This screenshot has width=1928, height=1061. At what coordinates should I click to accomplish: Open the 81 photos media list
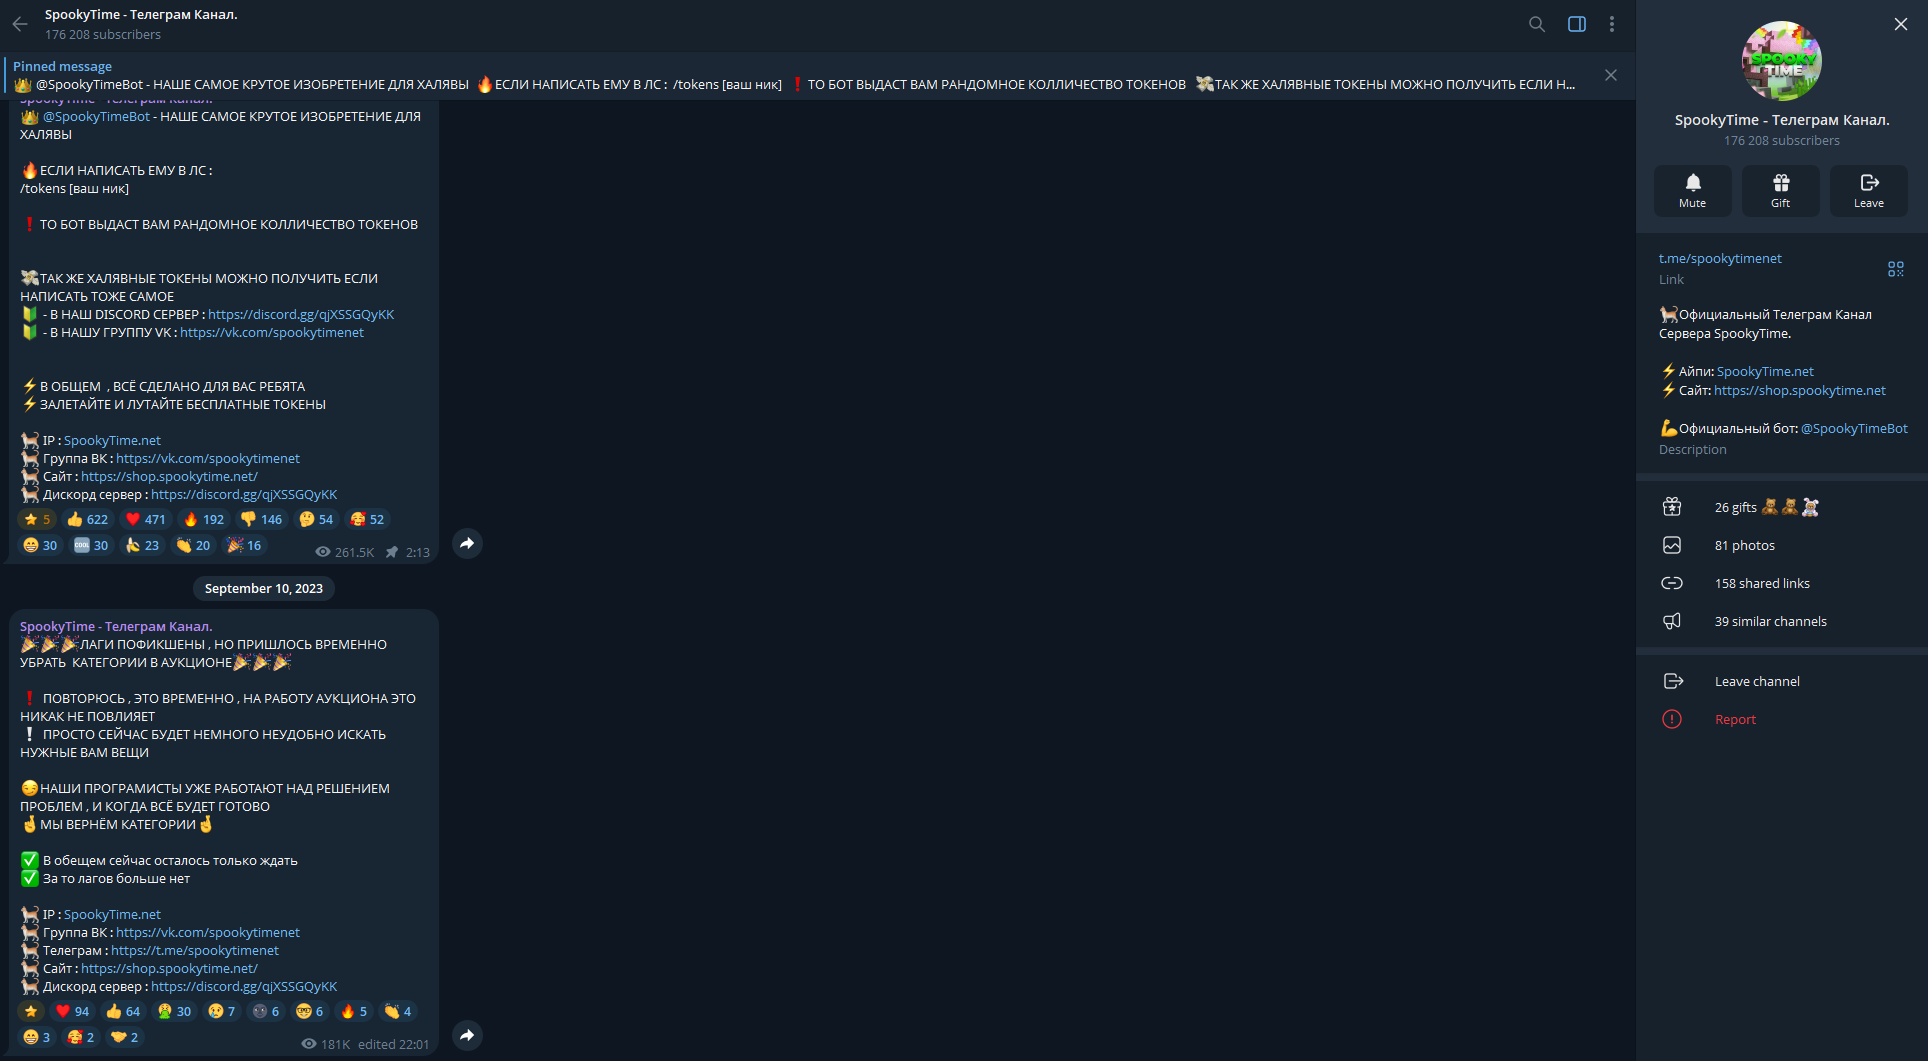click(x=1782, y=545)
